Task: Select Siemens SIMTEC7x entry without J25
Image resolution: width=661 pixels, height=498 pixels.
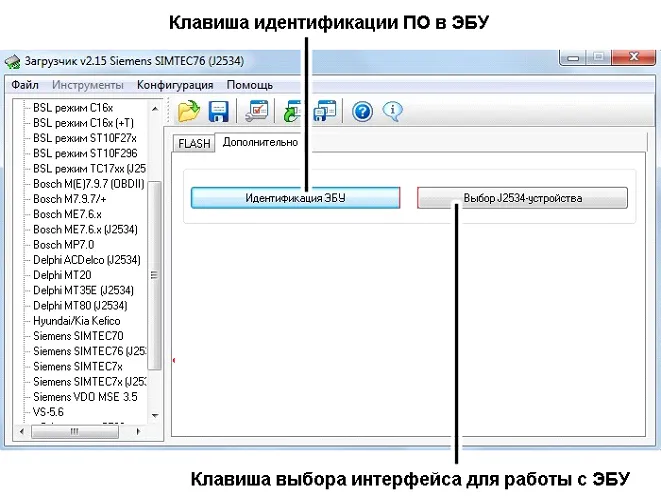Action: 78,366
